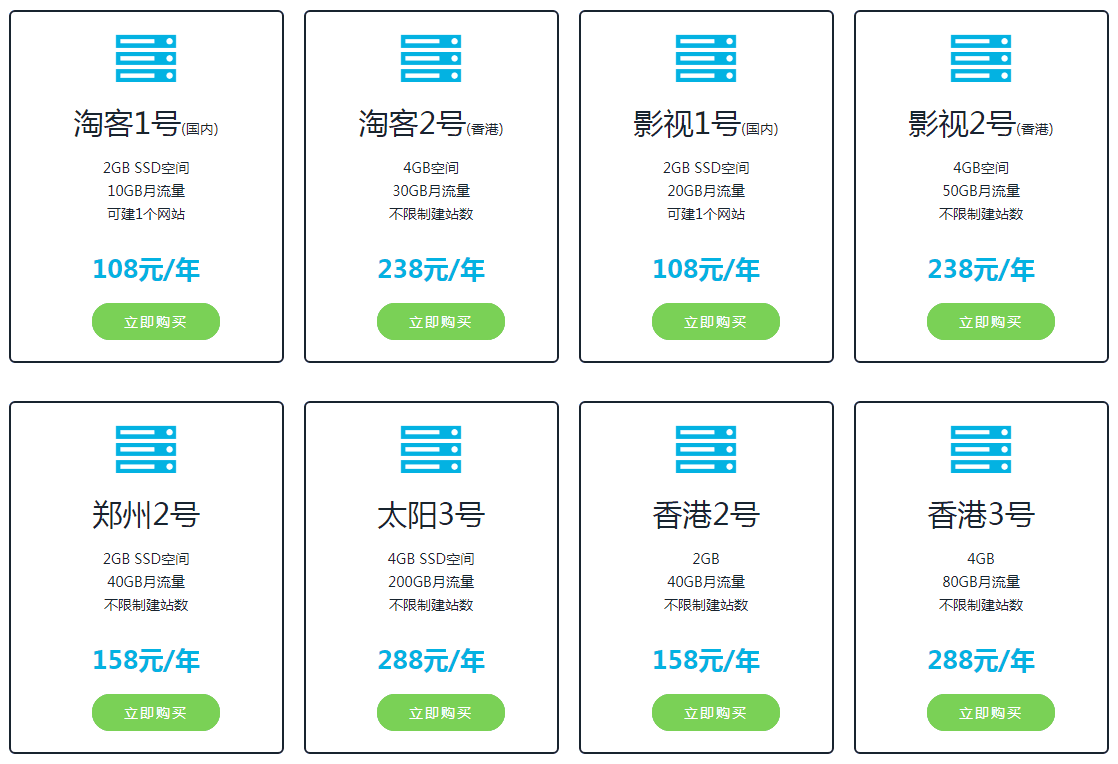1118x764 pixels.
Task: Click the 10GB月流量 line on 淘客1号
Action: coord(146,191)
